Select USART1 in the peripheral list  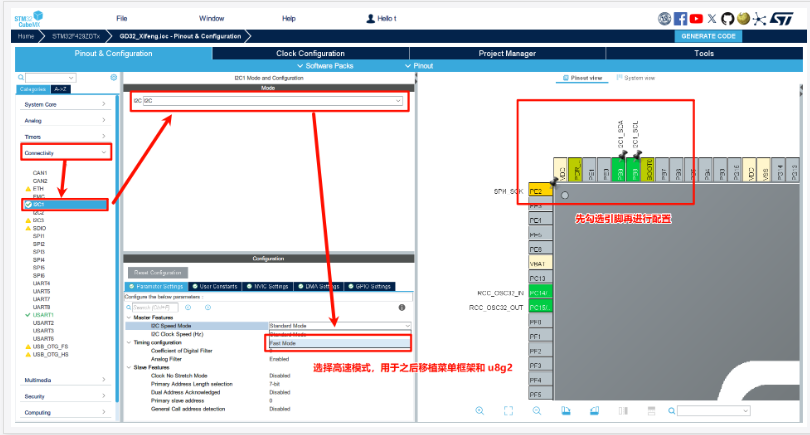43,315
